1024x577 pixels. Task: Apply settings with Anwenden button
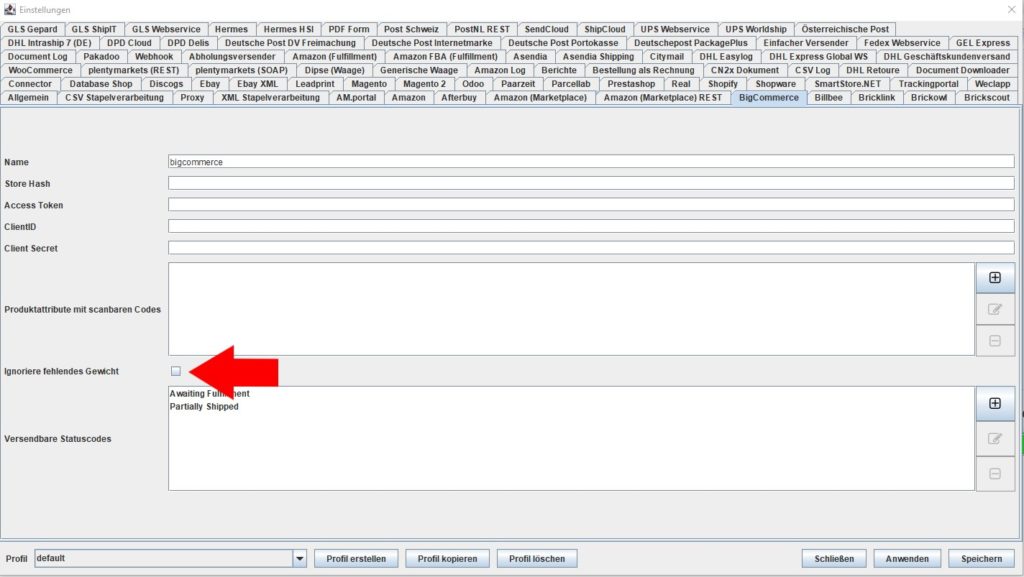[907, 559]
